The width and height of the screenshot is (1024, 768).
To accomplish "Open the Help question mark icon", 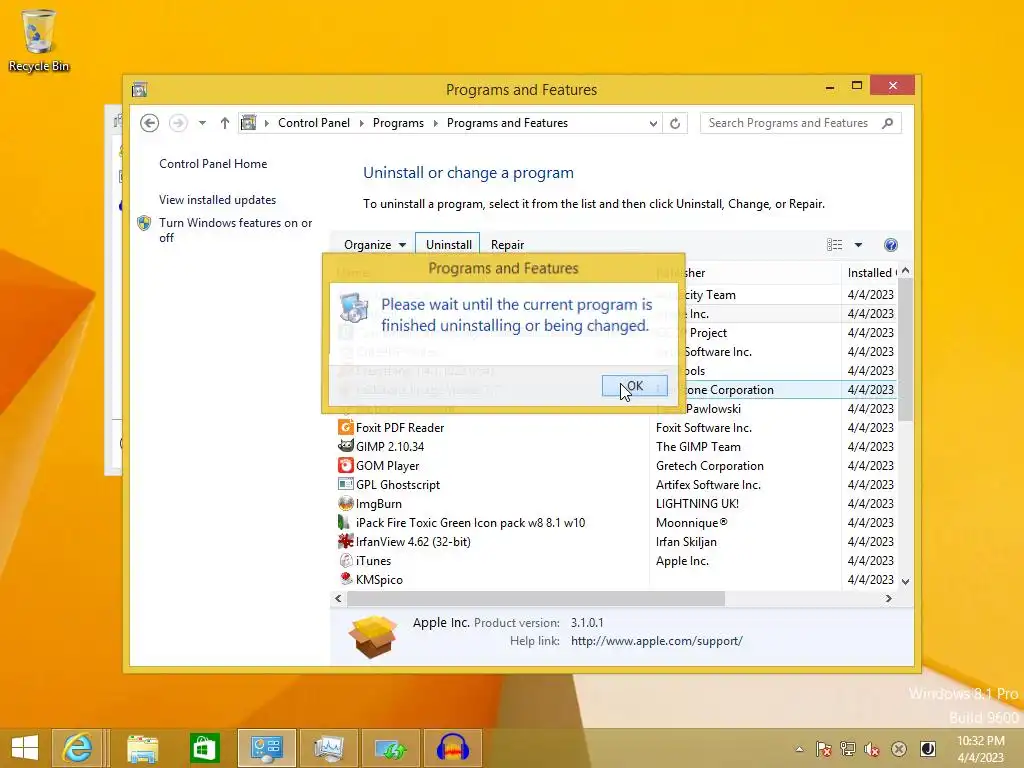I will 890,245.
